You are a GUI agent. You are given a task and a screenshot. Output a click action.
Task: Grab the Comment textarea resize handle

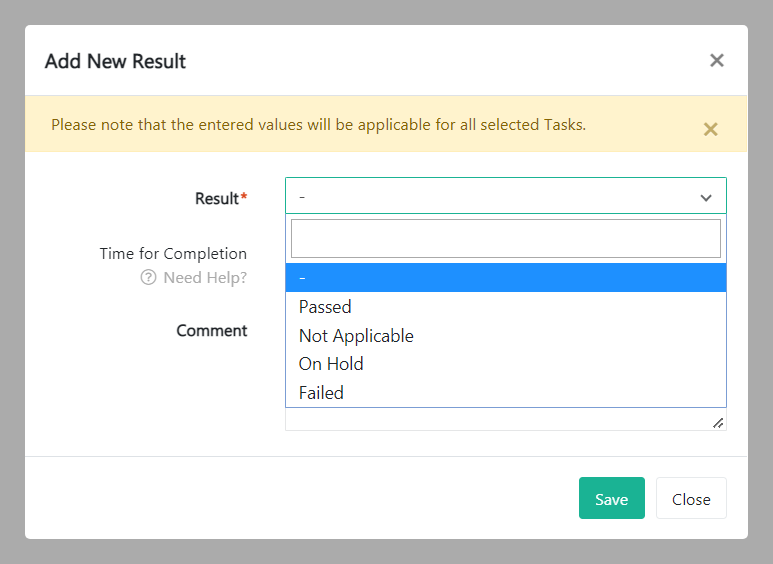[718, 423]
